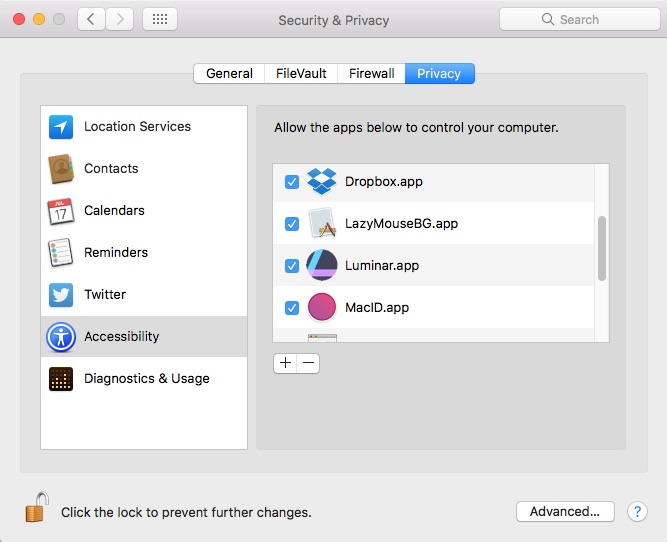Click the yellow minimize window button
This screenshot has width=667, height=542.
pos(39,19)
